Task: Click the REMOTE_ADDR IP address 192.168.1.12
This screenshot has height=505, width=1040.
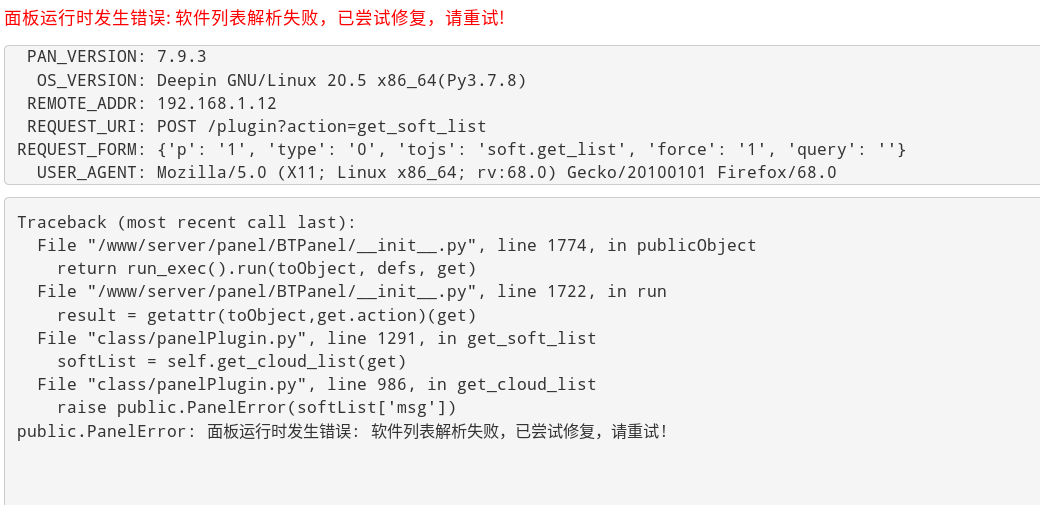Action: [216, 103]
